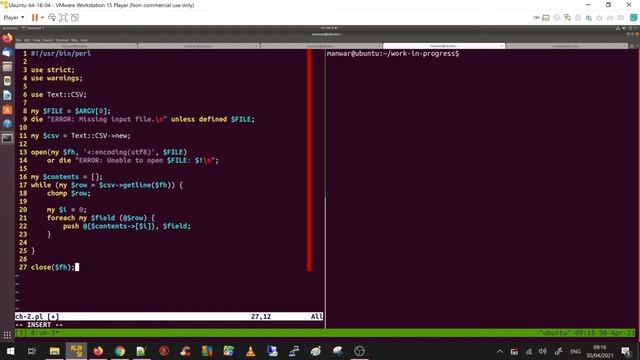
Task: Click the 'my $contents = [];' line
Action: click(x=67, y=177)
